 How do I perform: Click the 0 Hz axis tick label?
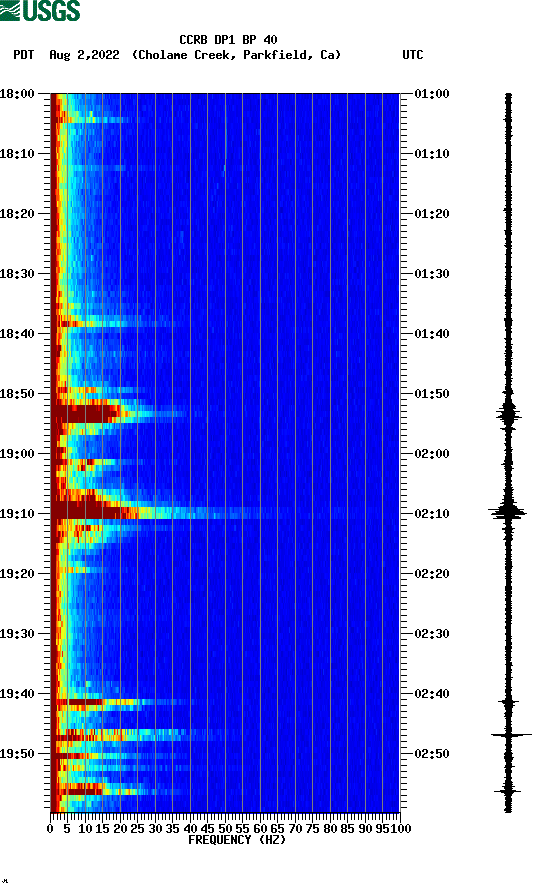pos(50,829)
